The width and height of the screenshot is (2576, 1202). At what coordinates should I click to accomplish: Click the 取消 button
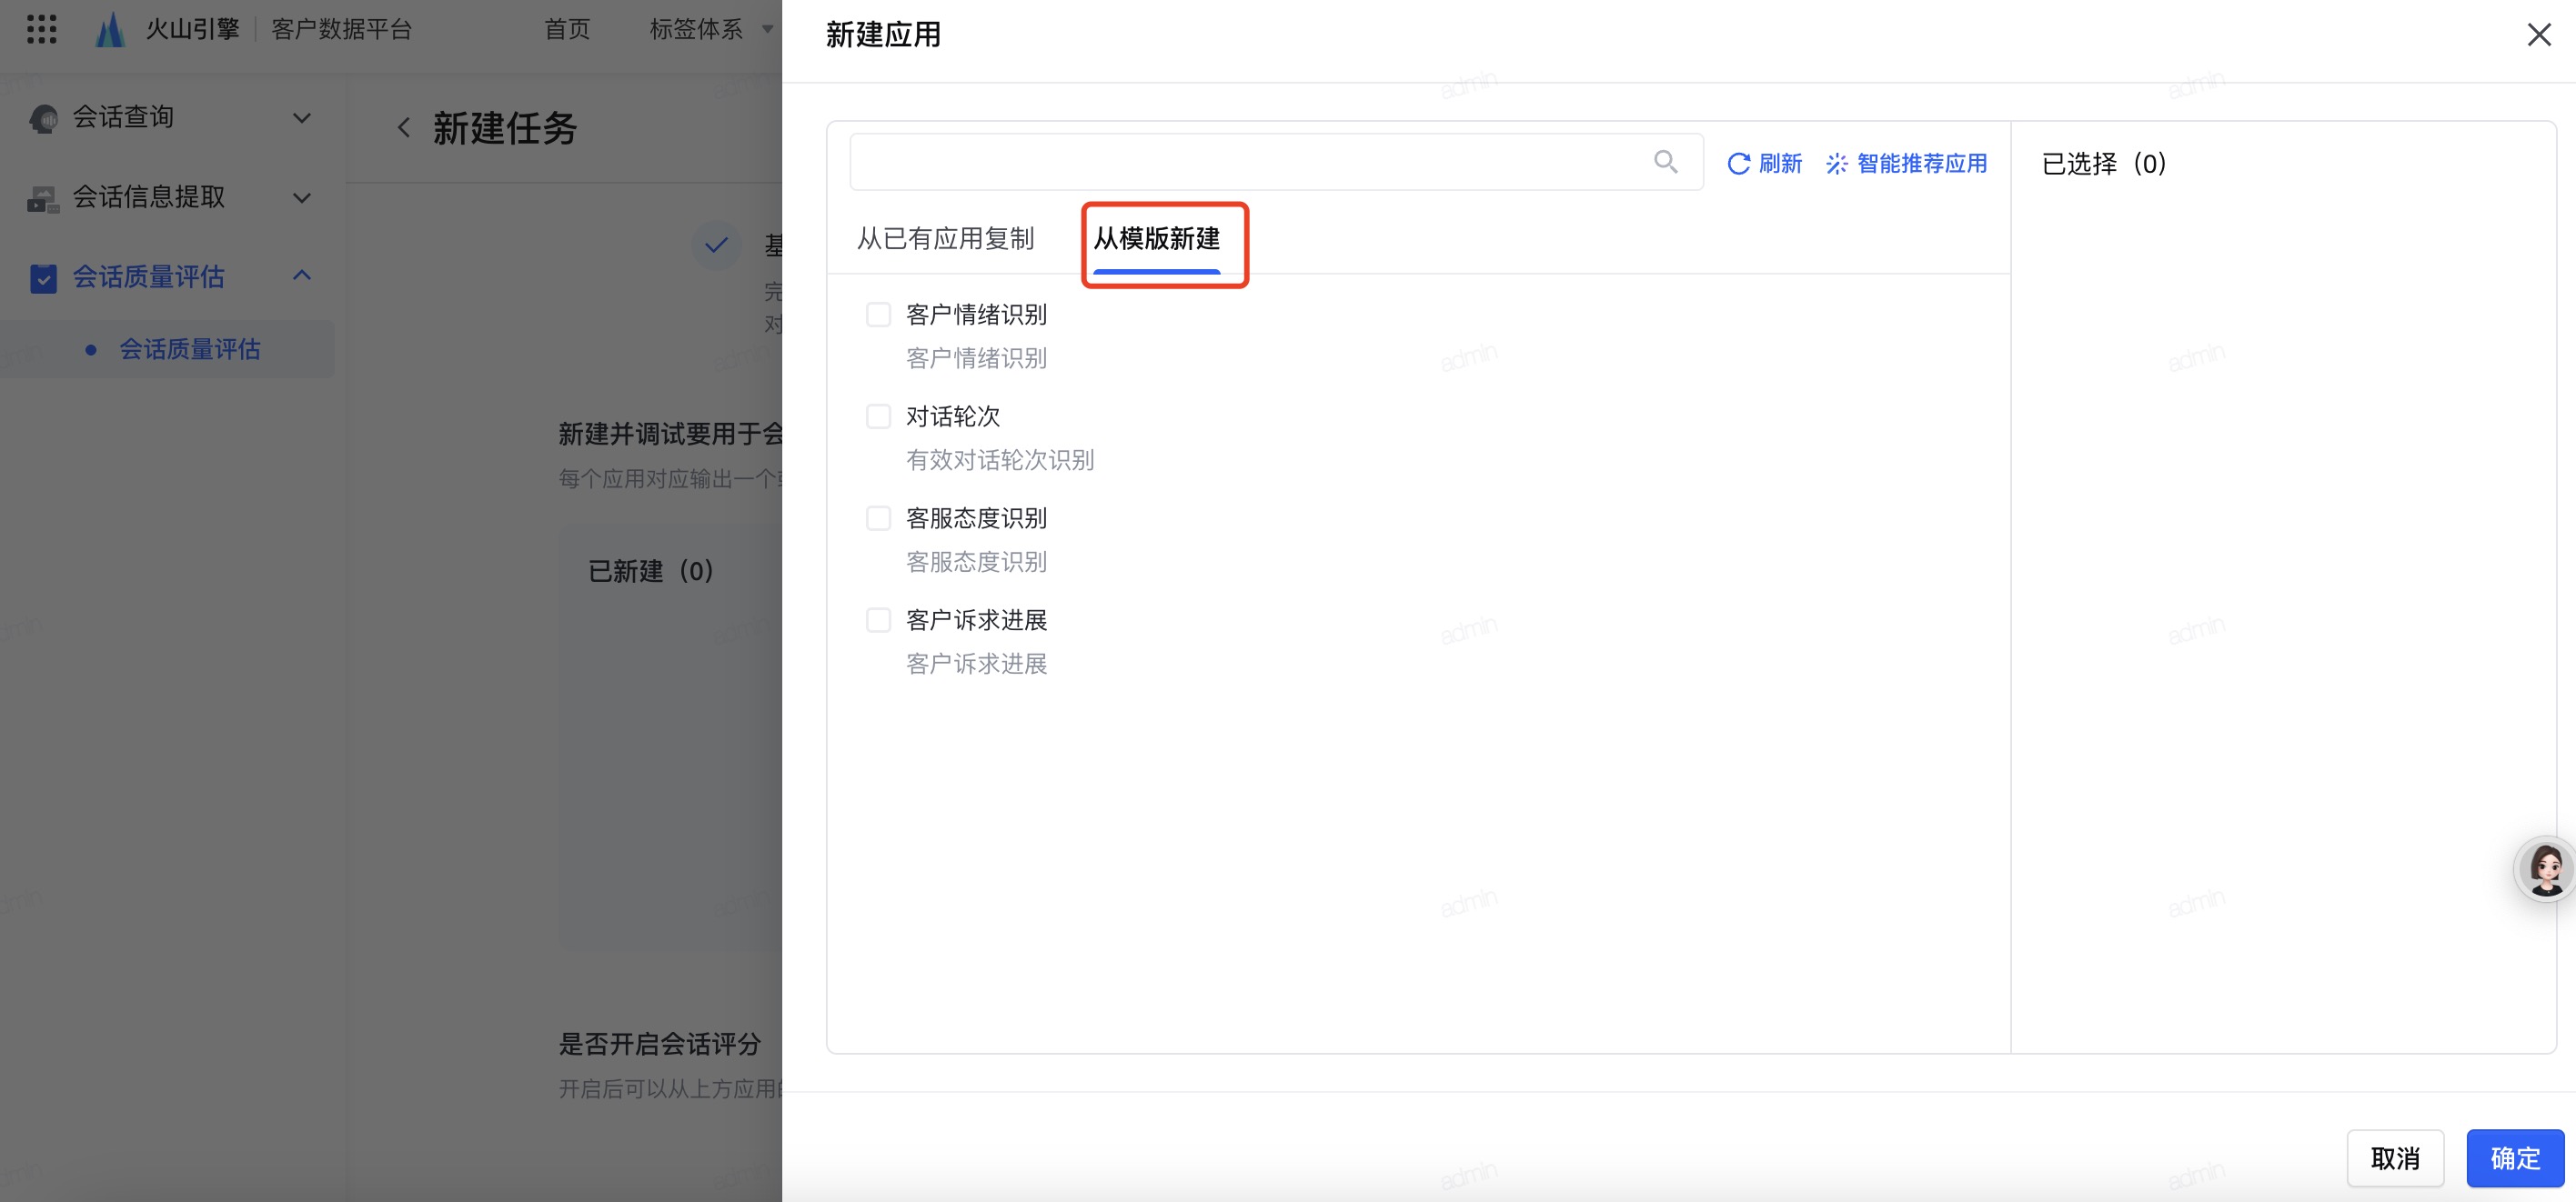click(x=2395, y=1158)
